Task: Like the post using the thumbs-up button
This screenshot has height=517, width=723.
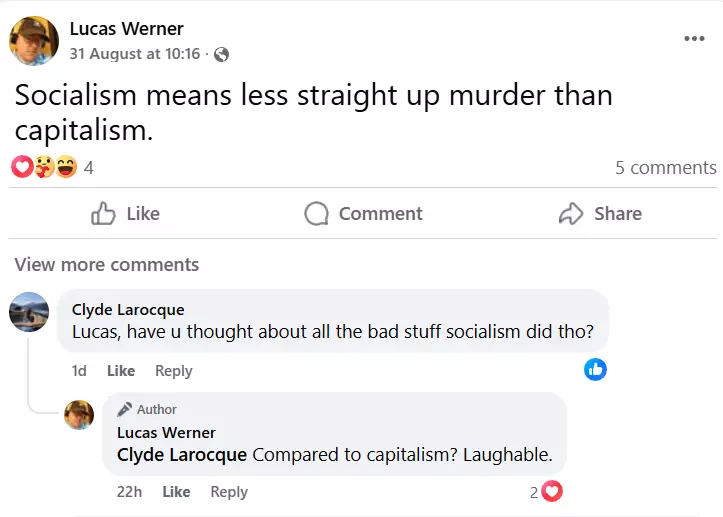Action: click(125, 214)
